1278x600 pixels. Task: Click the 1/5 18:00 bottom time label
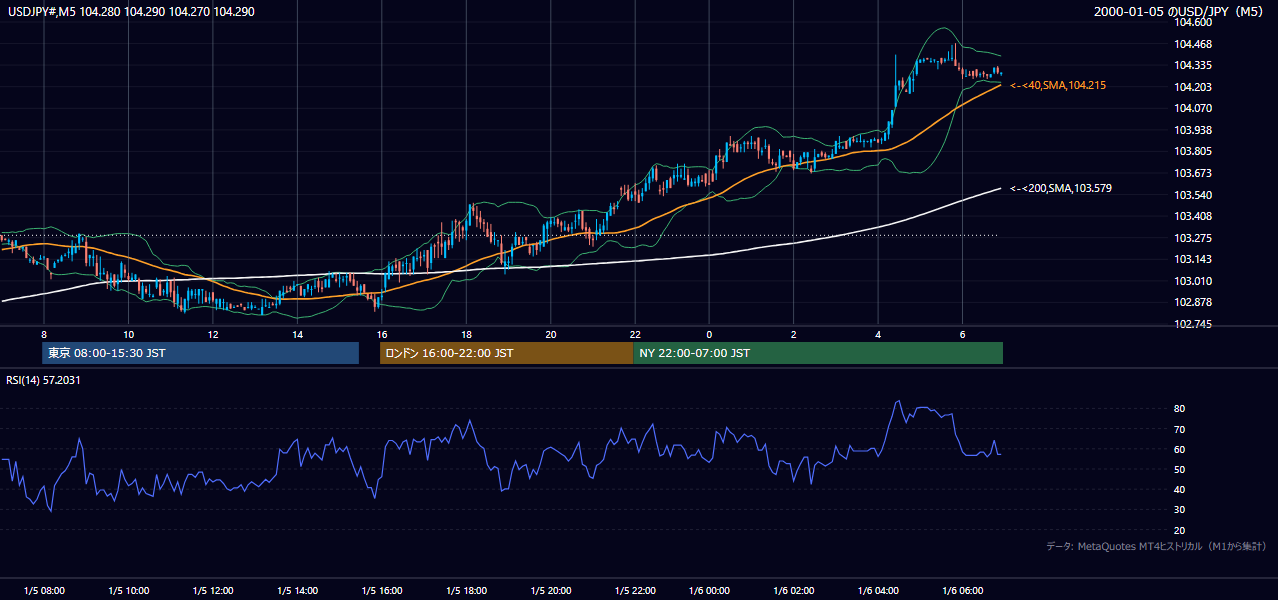[467, 591]
